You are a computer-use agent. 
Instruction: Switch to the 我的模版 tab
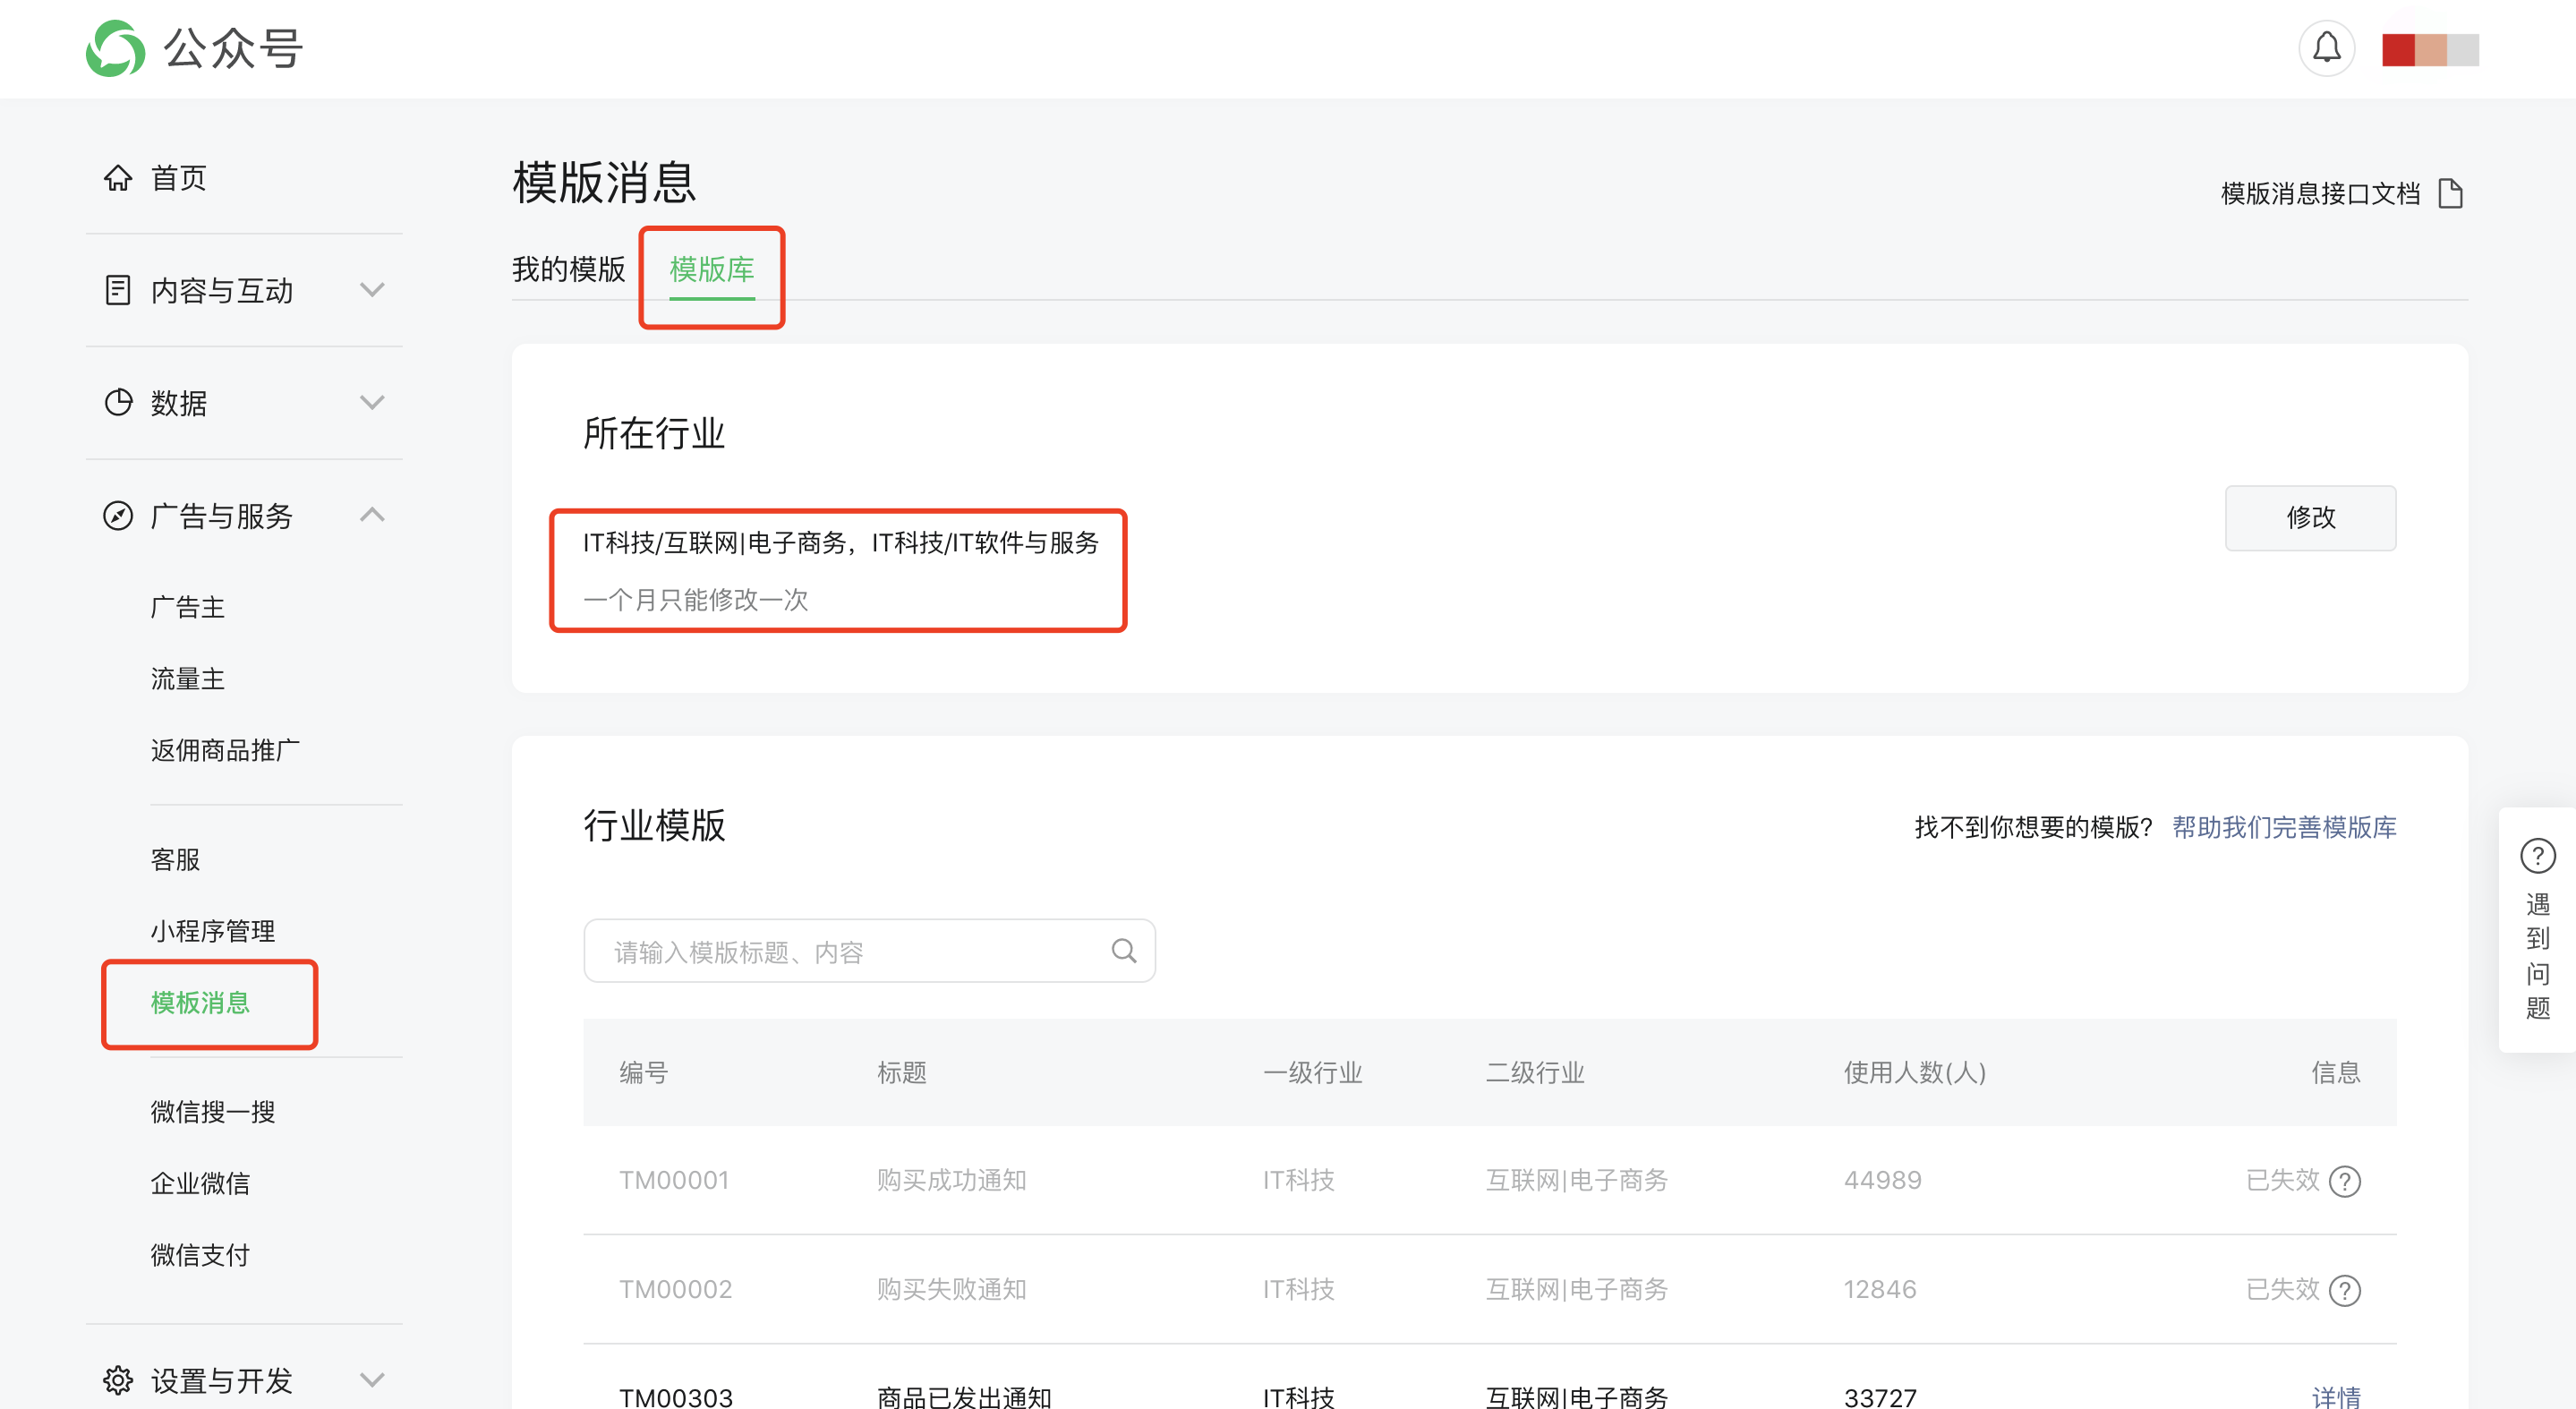click(x=568, y=269)
